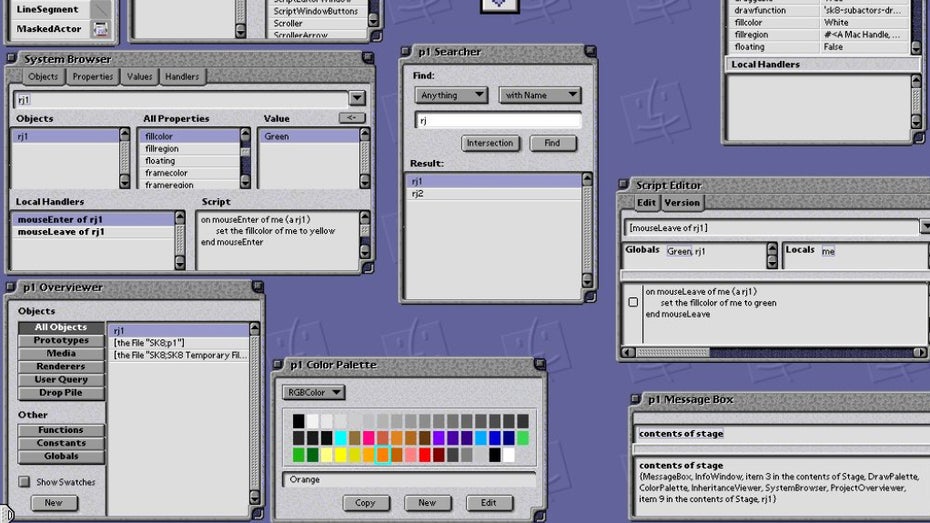This screenshot has height=523, width=930.
Task: Click the back arrow button above the Value list
Action: [x=351, y=118]
